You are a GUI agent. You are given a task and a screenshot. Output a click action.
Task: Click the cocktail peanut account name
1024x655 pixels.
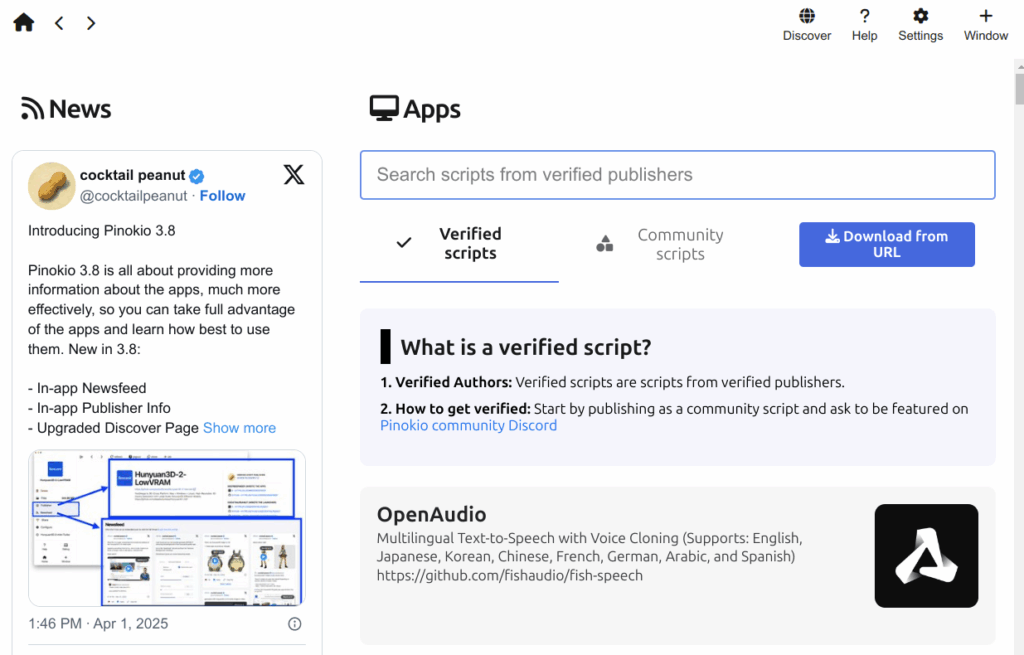click(133, 175)
